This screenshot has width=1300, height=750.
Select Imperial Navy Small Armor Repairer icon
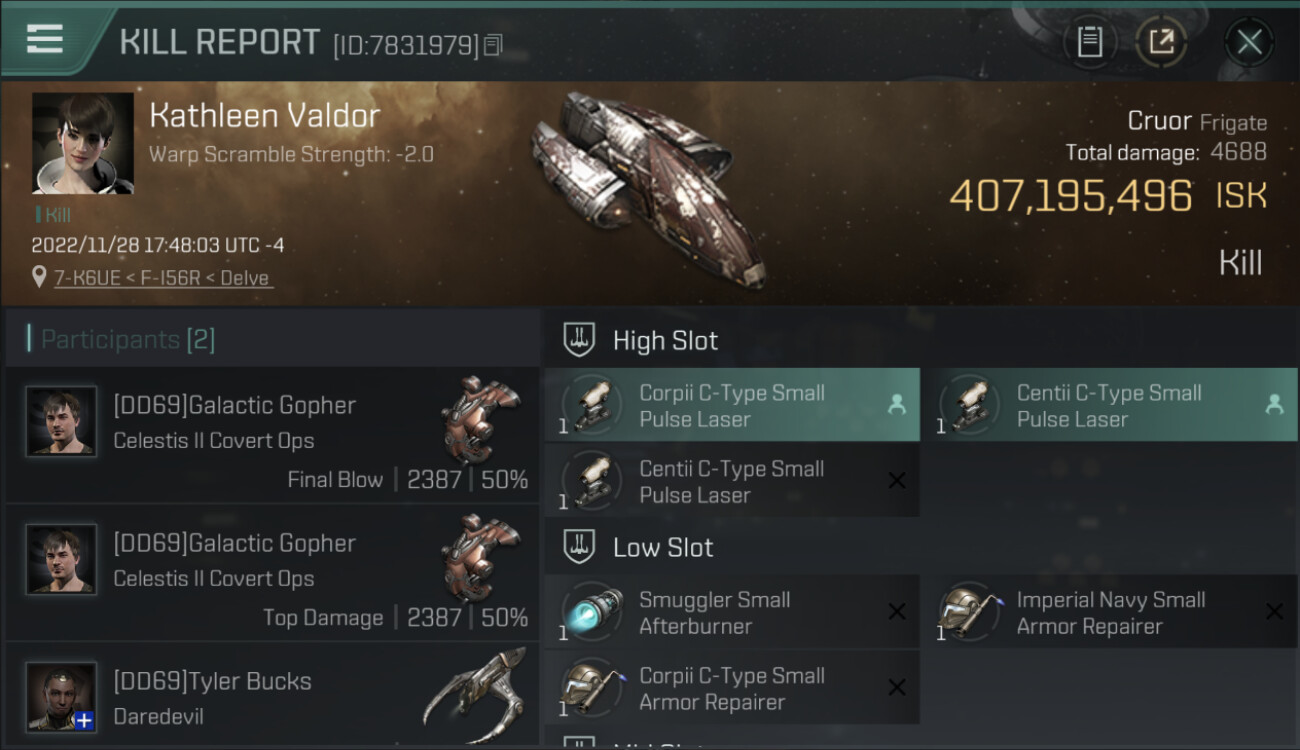(969, 612)
